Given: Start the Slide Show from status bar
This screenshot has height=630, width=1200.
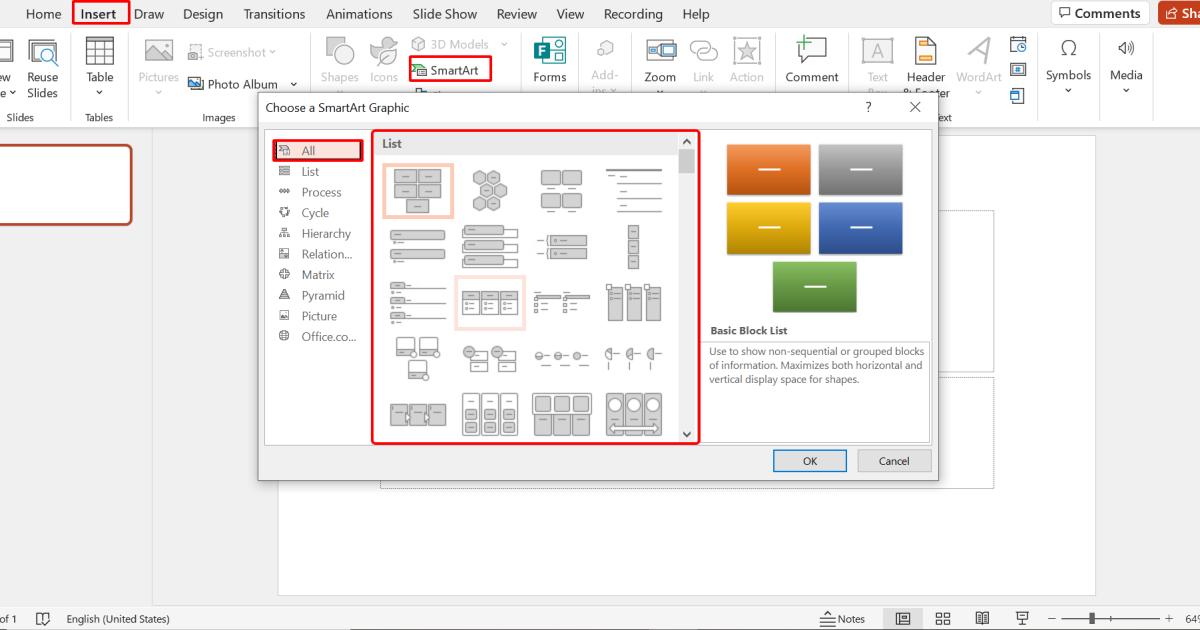Looking at the screenshot, I should (x=1021, y=618).
